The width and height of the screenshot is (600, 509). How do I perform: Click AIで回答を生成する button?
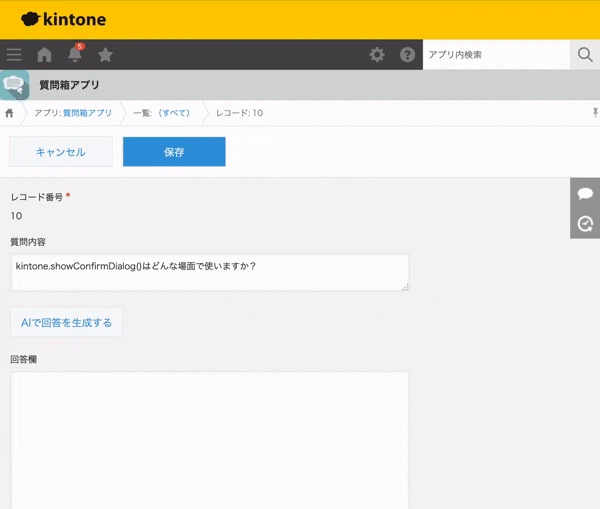(x=67, y=322)
